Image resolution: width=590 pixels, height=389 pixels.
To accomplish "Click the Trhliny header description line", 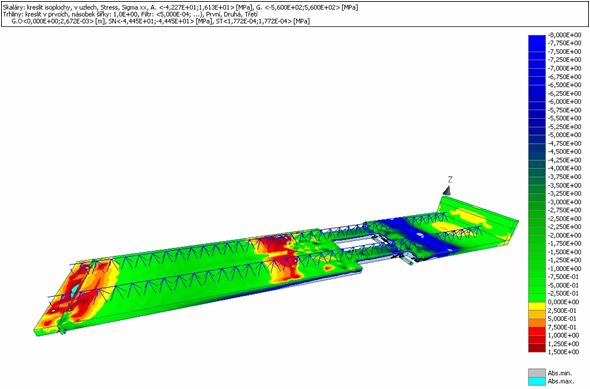I will (x=131, y=14).
